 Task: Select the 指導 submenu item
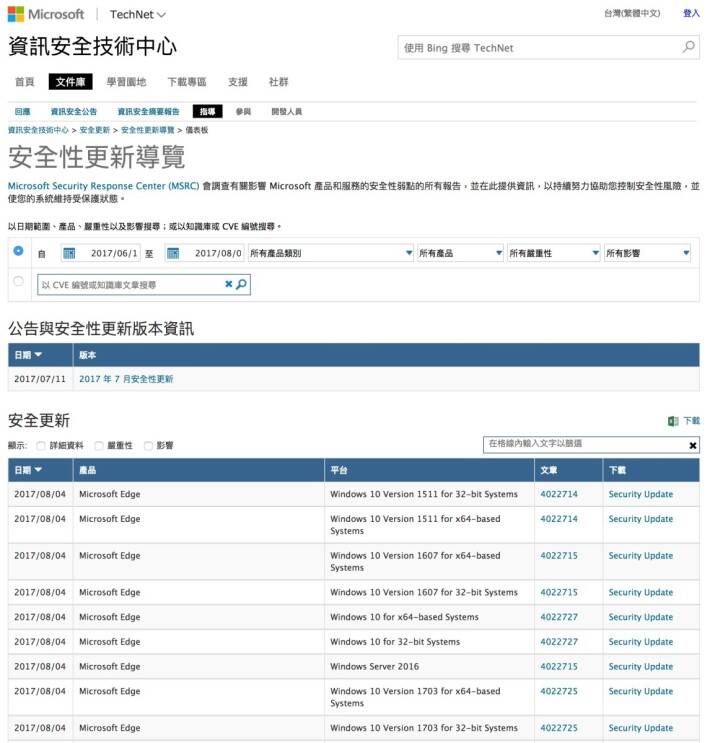pos(208,111)
